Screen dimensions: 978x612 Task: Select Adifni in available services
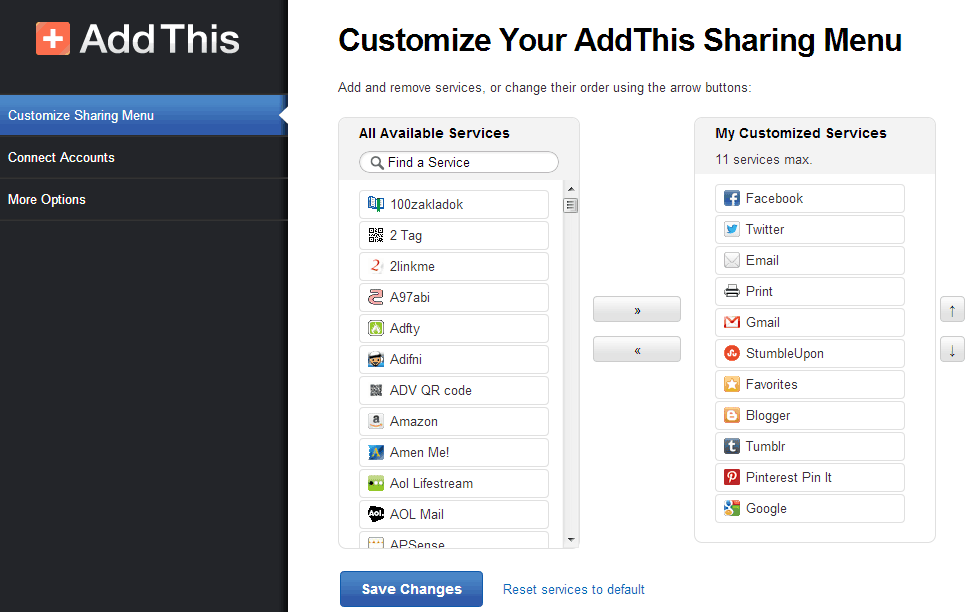coord(454,359)
